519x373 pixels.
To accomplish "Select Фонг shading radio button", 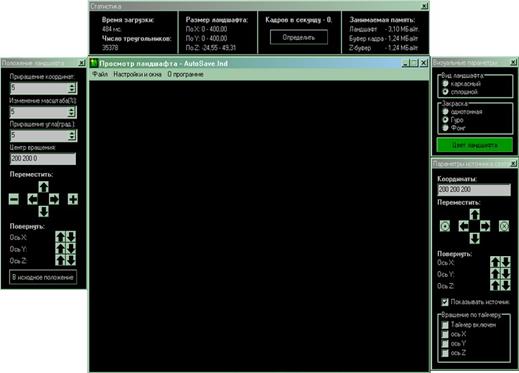I will pos(445,128).
